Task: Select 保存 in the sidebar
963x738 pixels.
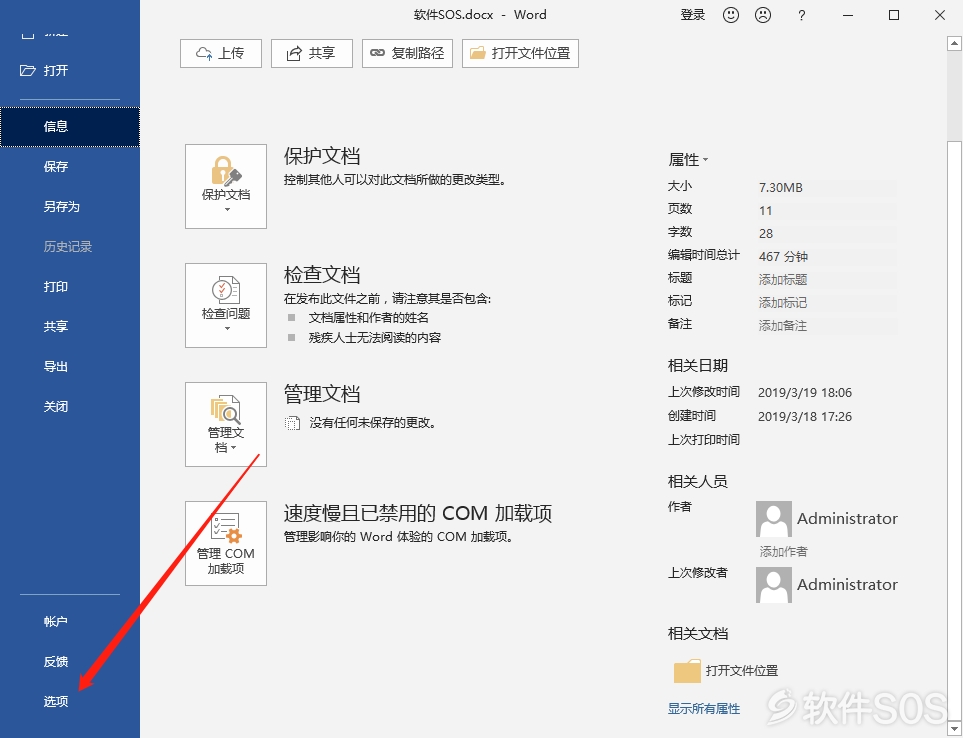Action: [x=70, y=166]
